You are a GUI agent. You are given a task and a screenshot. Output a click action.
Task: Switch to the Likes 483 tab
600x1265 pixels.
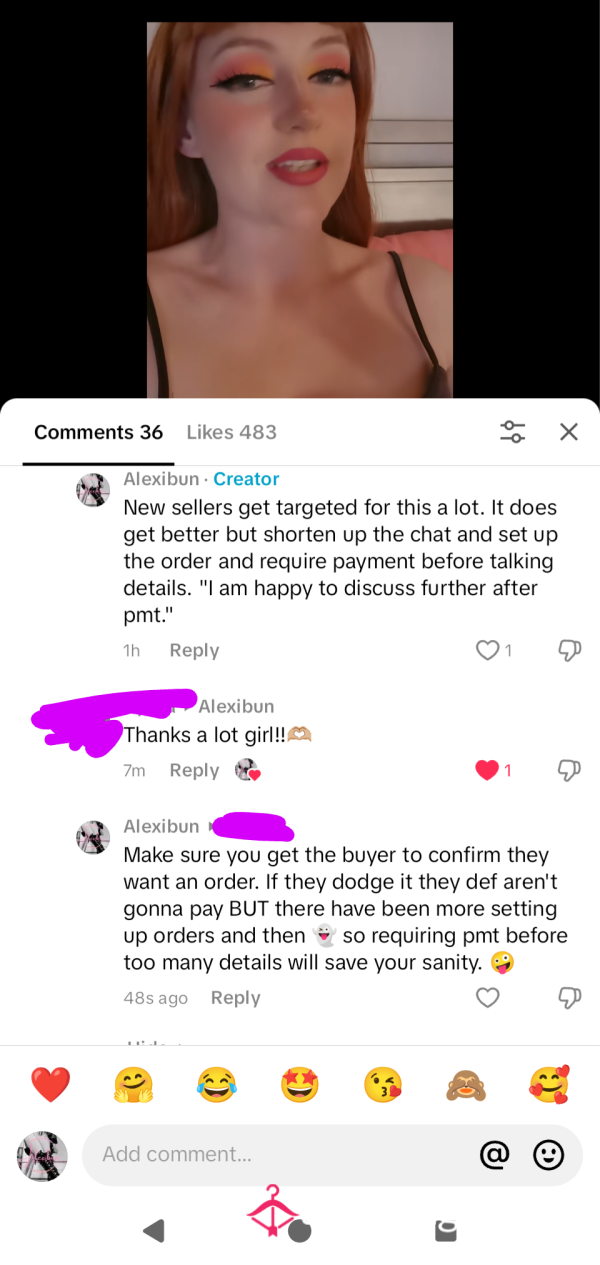click(x=231, y=432)
